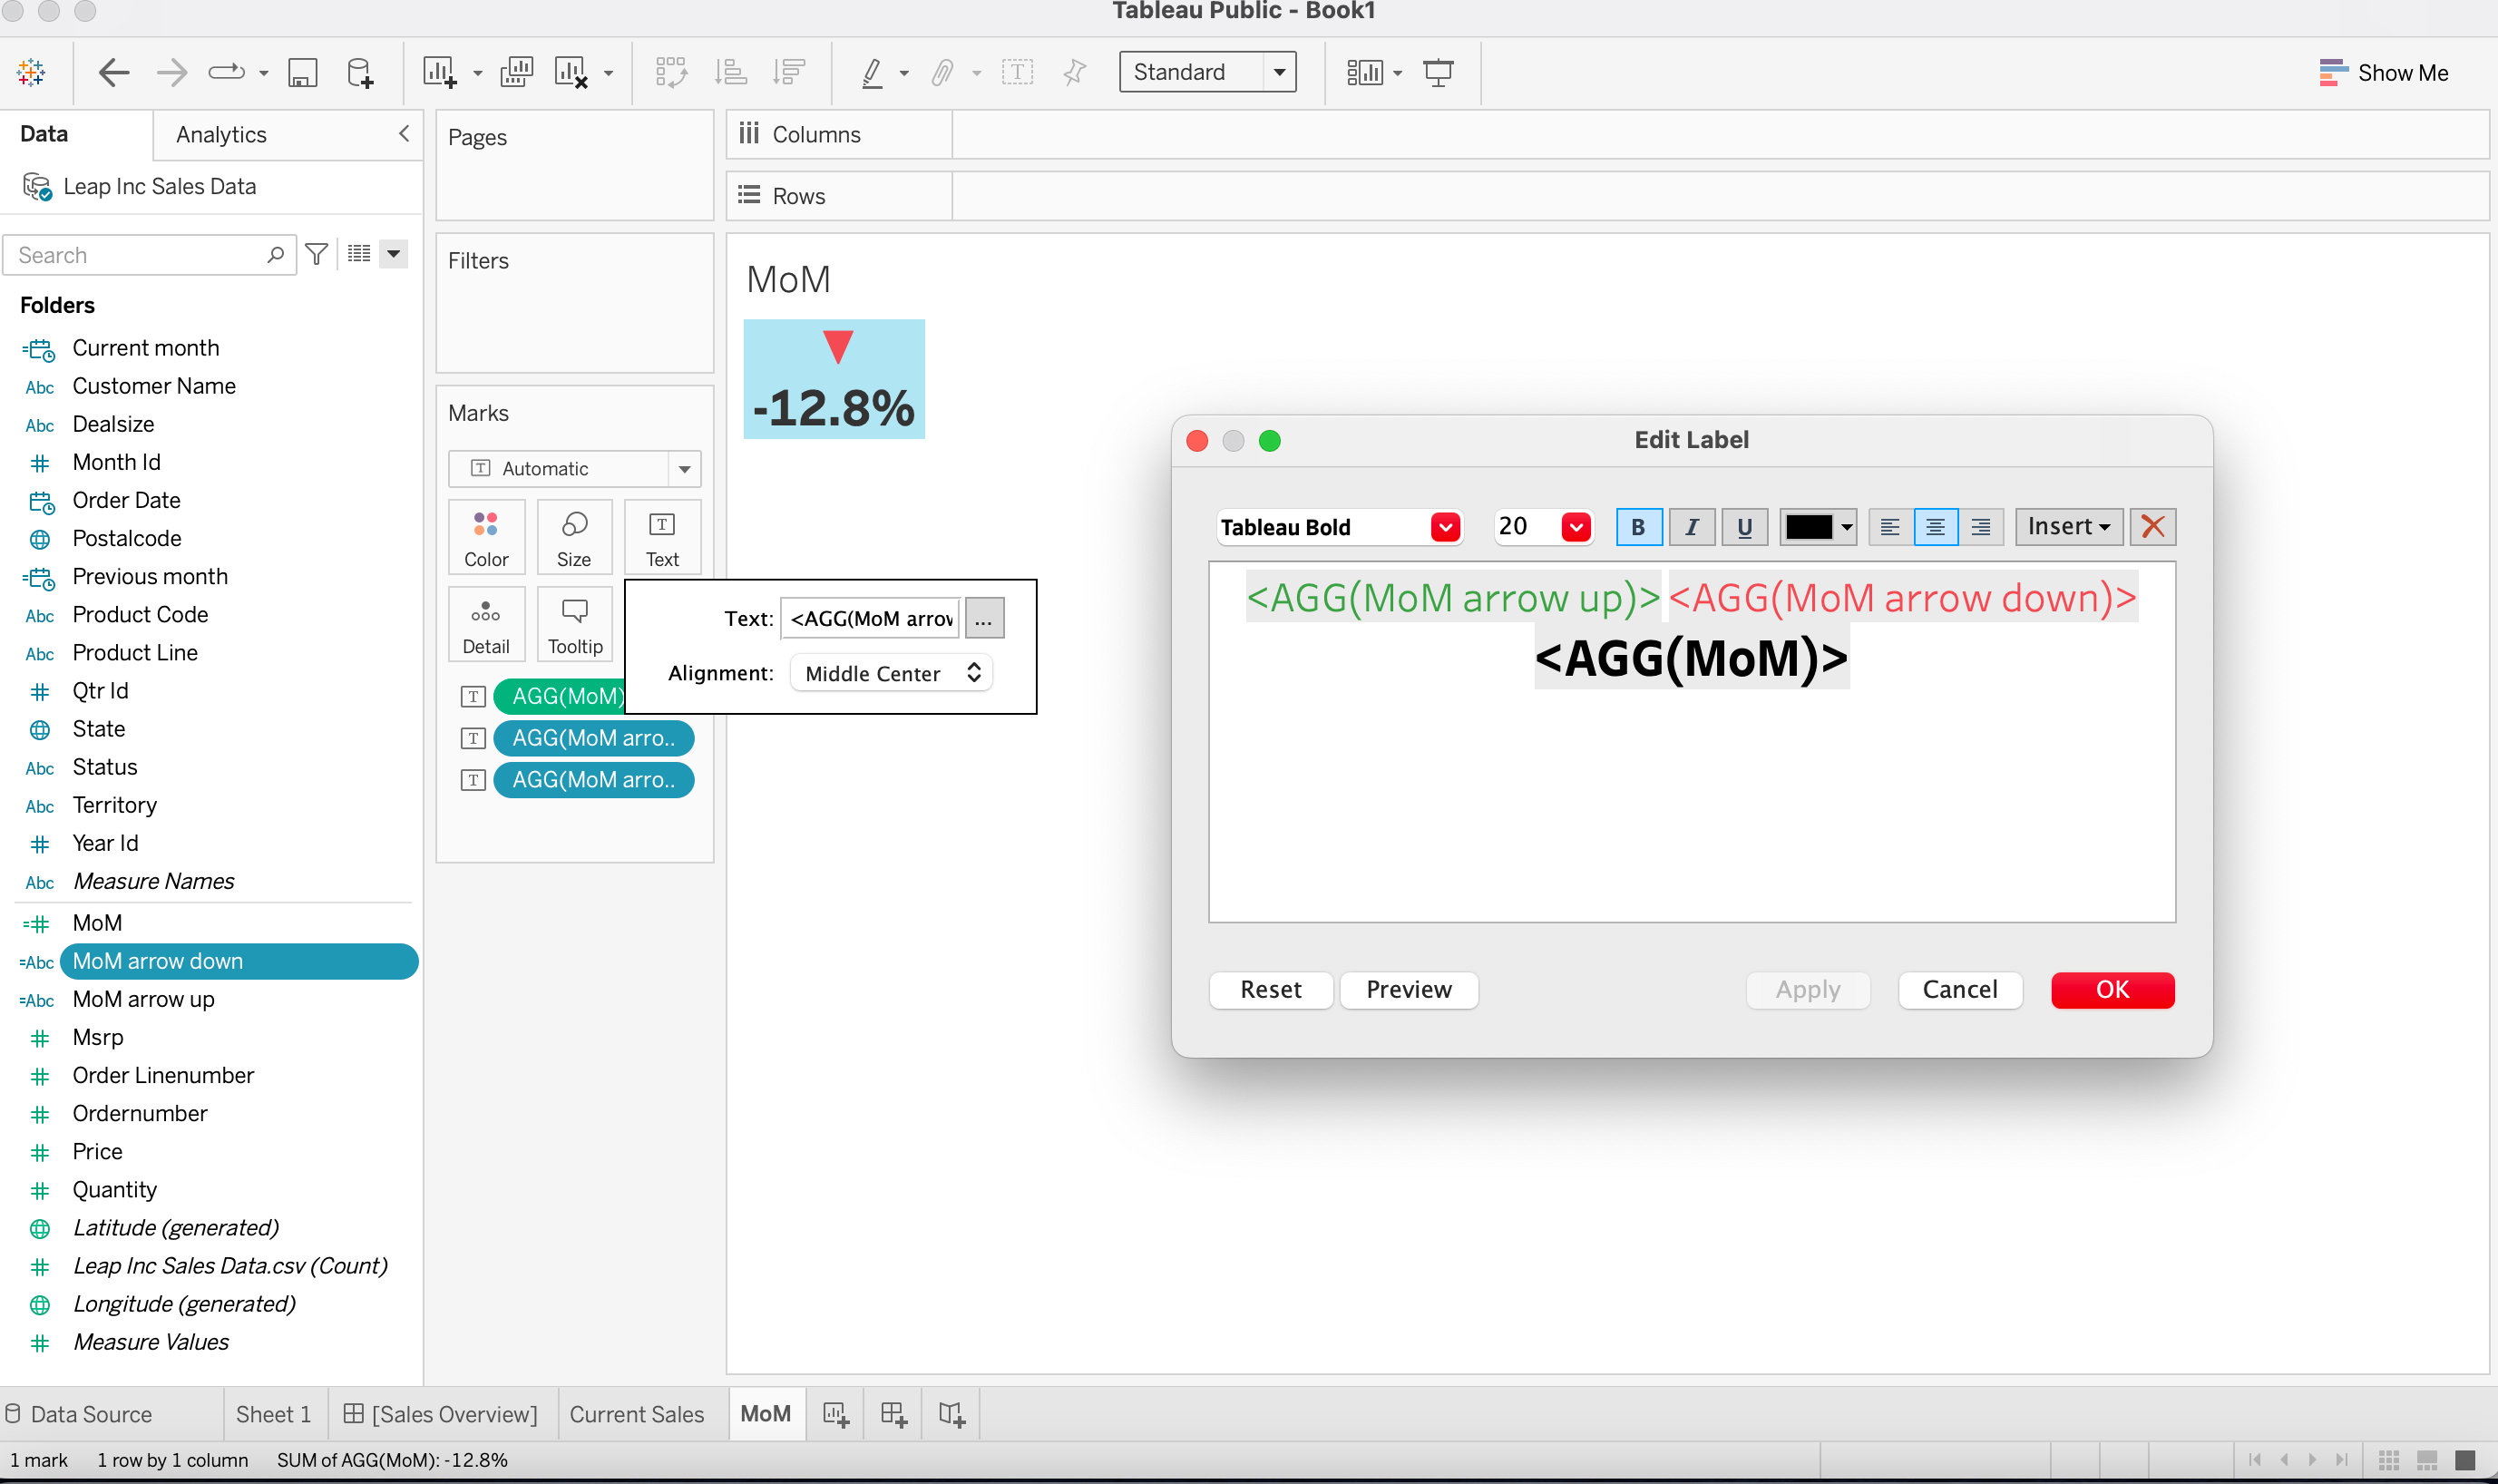Switch to the Analytics pane tab
Image resolution: width=2498 pixels, height=1484 pixels.
221,134
